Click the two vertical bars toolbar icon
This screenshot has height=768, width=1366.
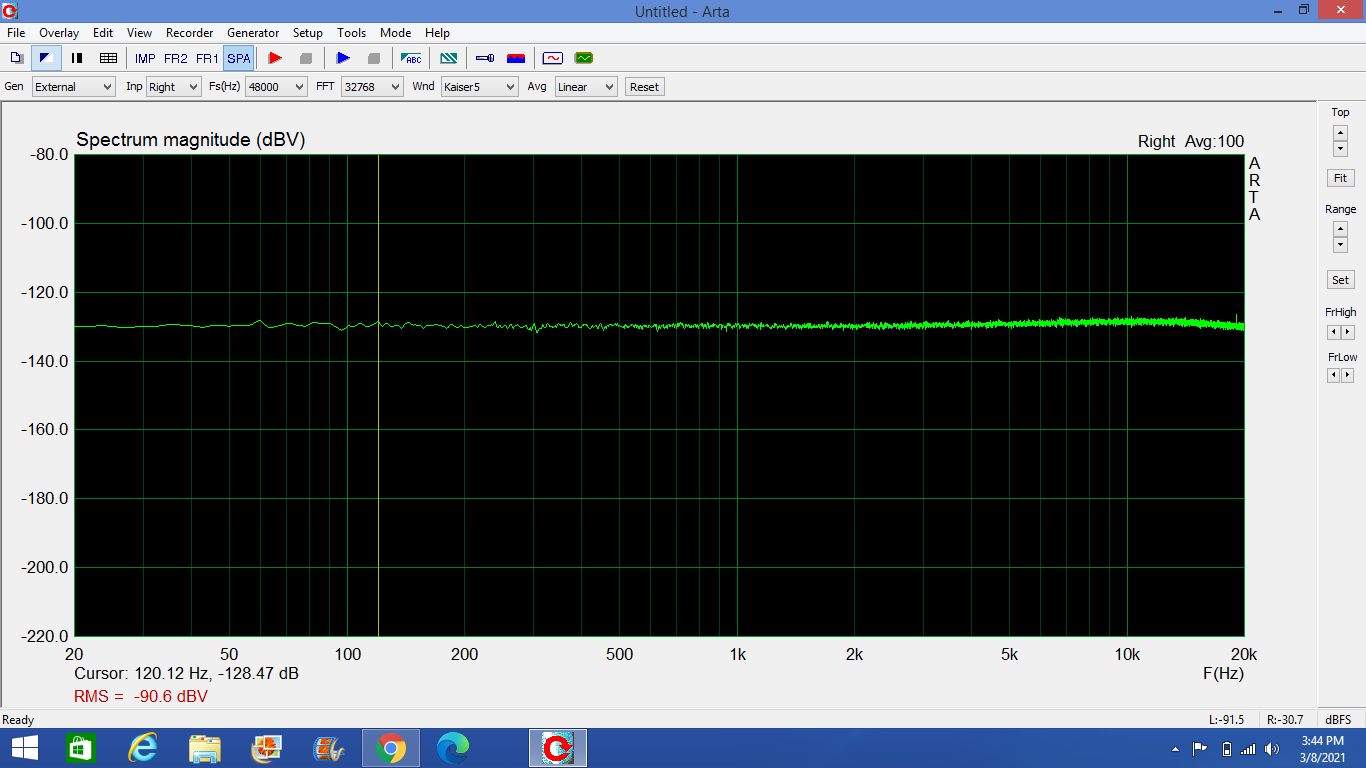coord(77,58)
